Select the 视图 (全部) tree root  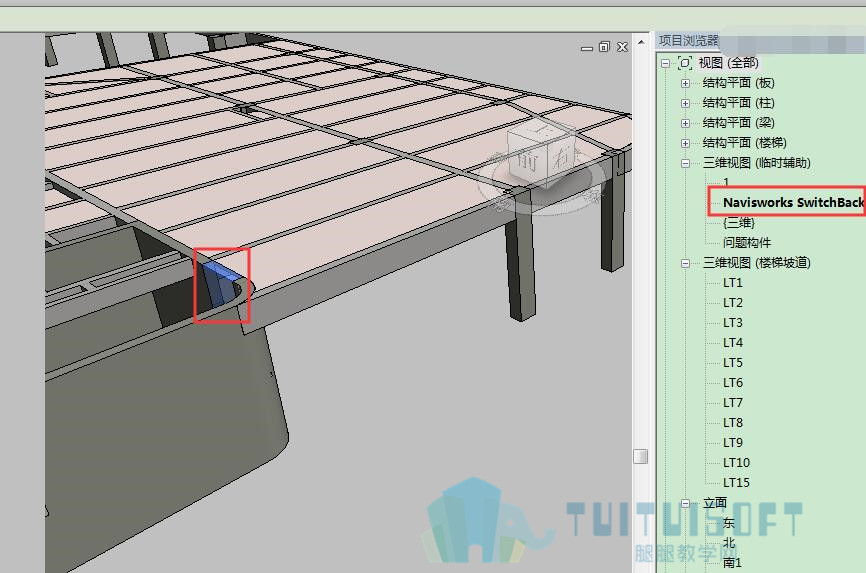pyautogui.click(x=728, y=63)
